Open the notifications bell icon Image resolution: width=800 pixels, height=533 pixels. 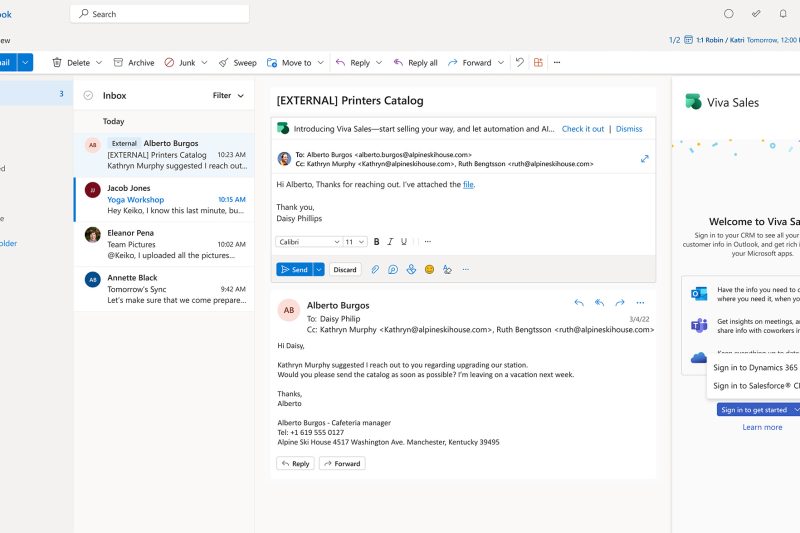click(x=783, y=14)
